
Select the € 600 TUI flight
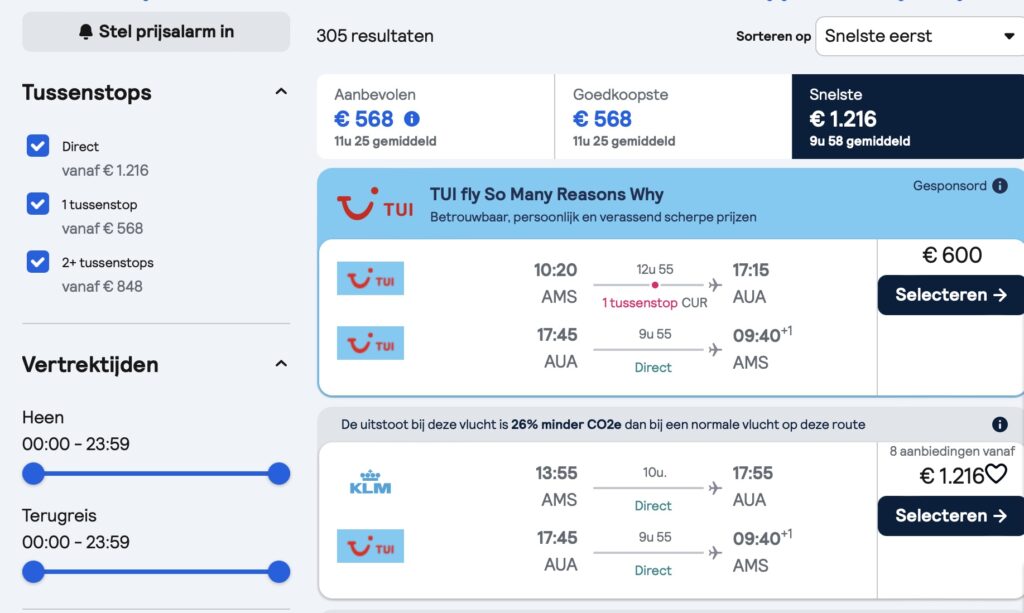pyautogui.click(x=950, y=295)
